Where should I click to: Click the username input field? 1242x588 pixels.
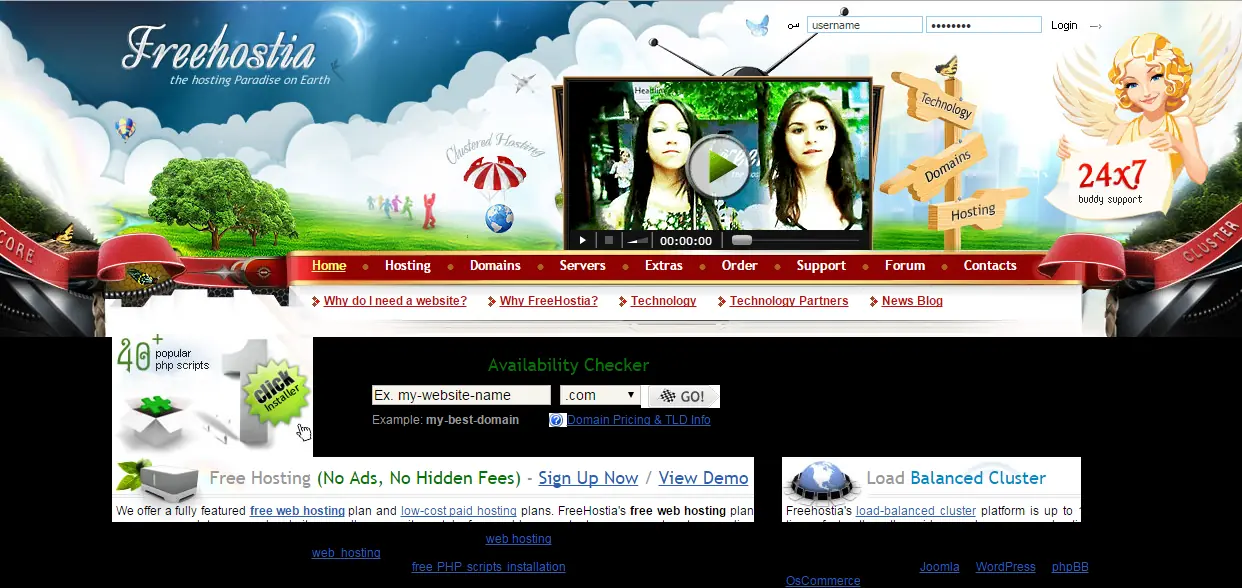pyautogui.click(x=865, y=25)
